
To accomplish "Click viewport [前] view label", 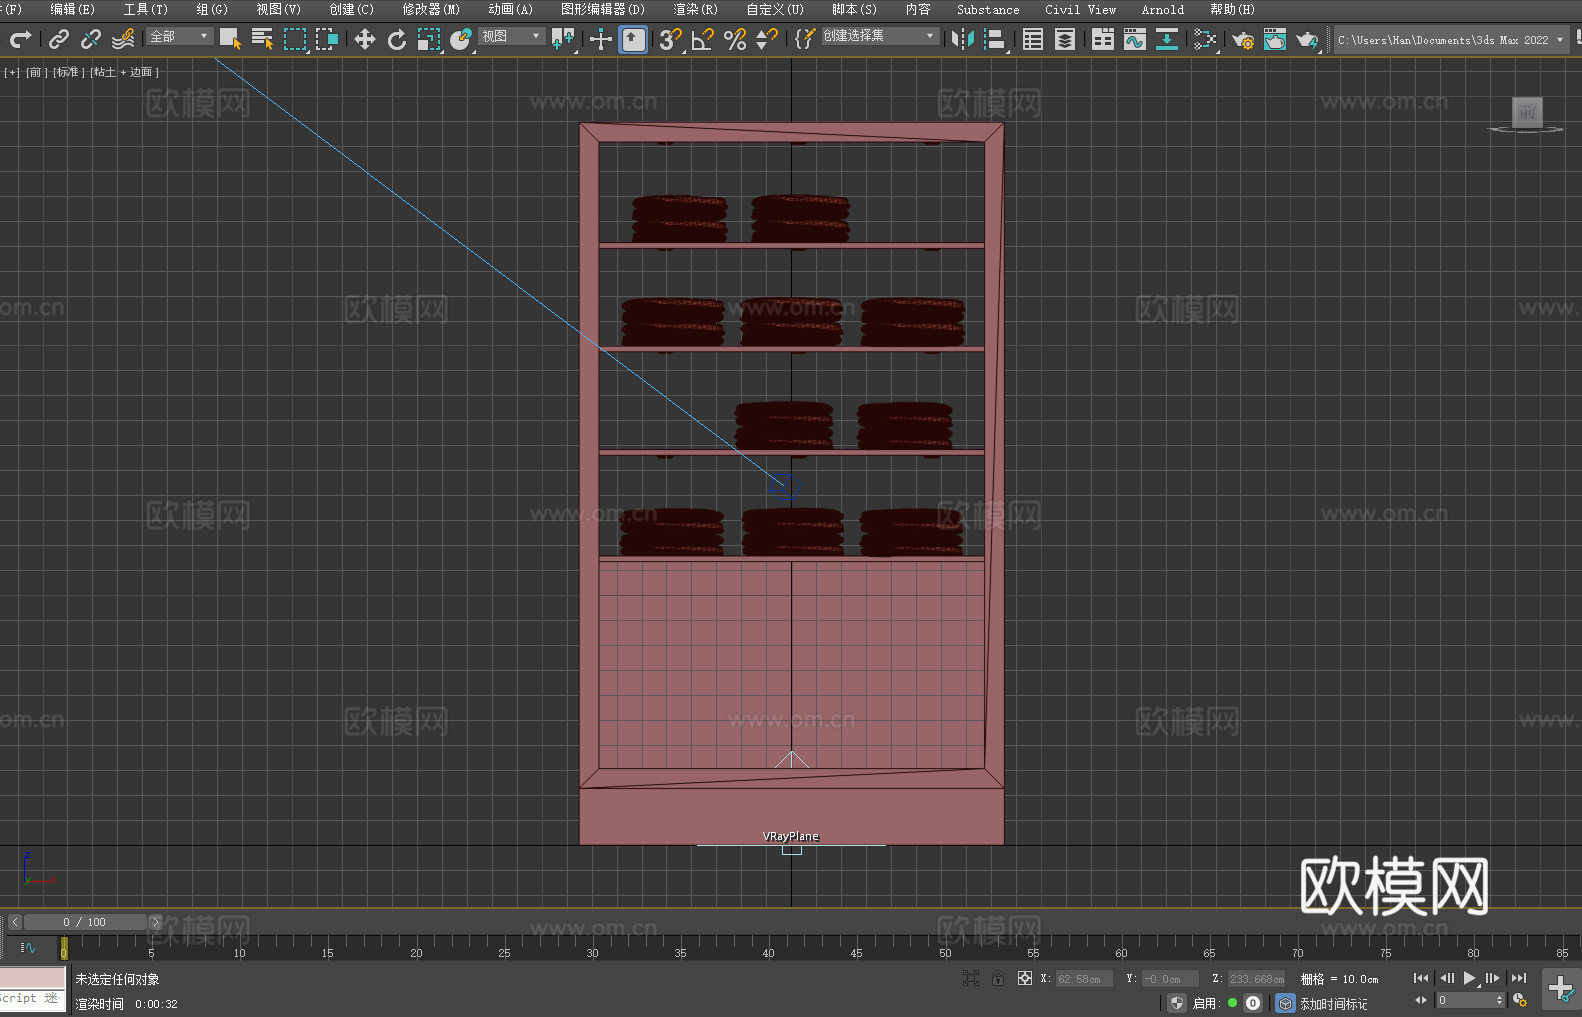I will [36, 72].
